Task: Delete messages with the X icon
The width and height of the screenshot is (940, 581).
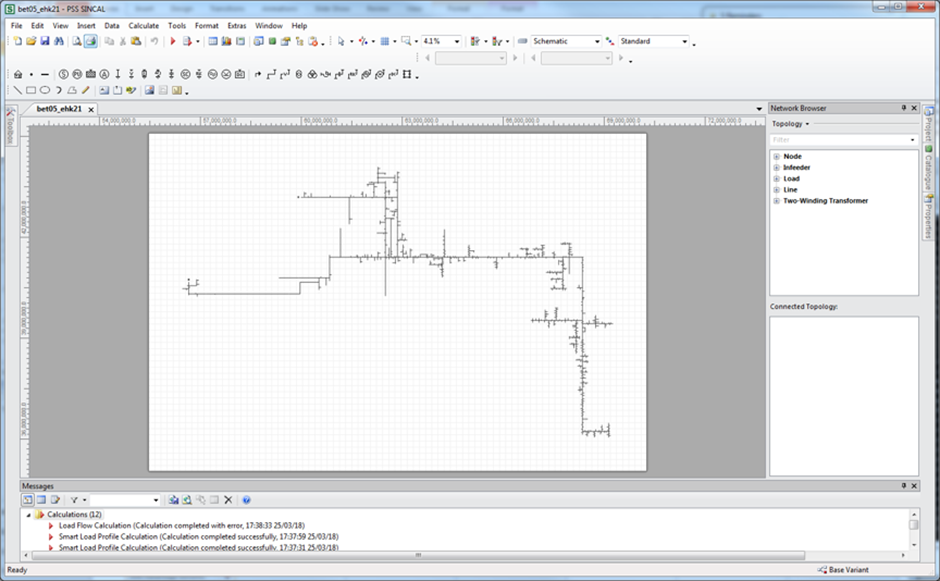Action: click(228, 499)
